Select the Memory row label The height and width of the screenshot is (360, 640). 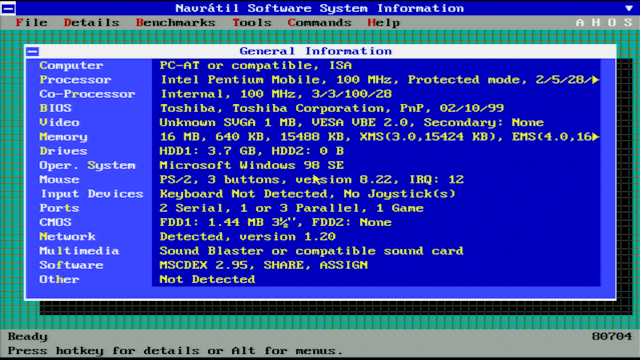coord(63,137)
